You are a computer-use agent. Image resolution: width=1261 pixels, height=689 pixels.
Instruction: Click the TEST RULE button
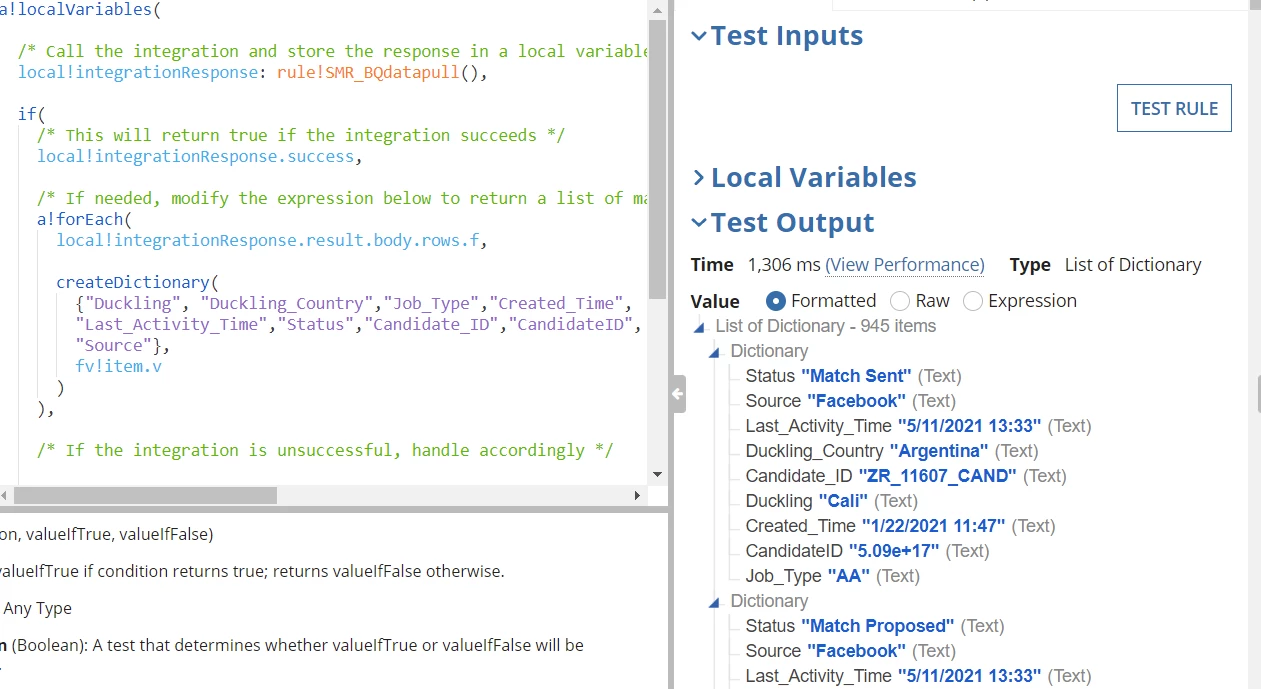(x=1174, y=109)
